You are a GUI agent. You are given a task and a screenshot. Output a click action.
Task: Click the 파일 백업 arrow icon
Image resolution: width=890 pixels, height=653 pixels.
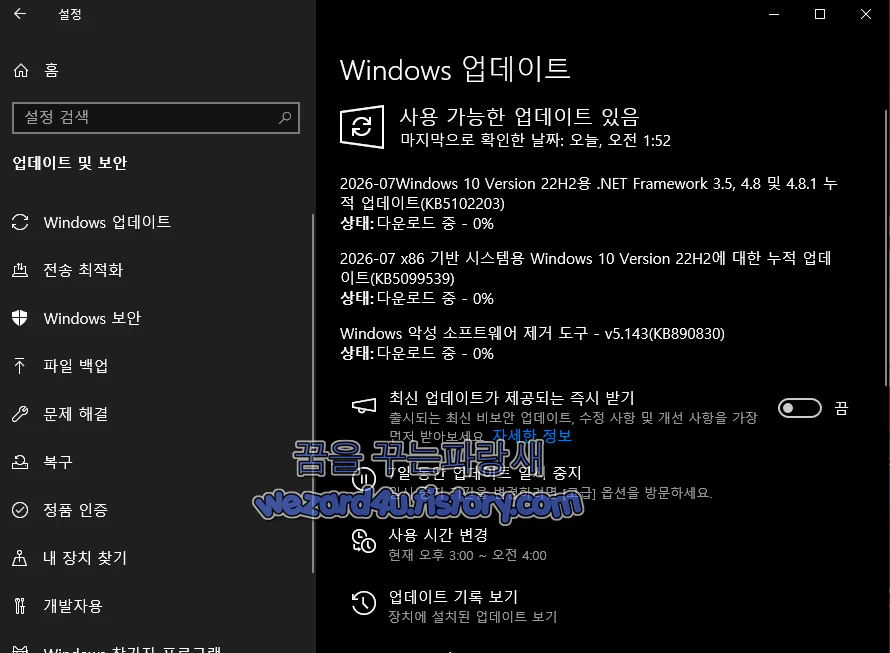point(20,366)
